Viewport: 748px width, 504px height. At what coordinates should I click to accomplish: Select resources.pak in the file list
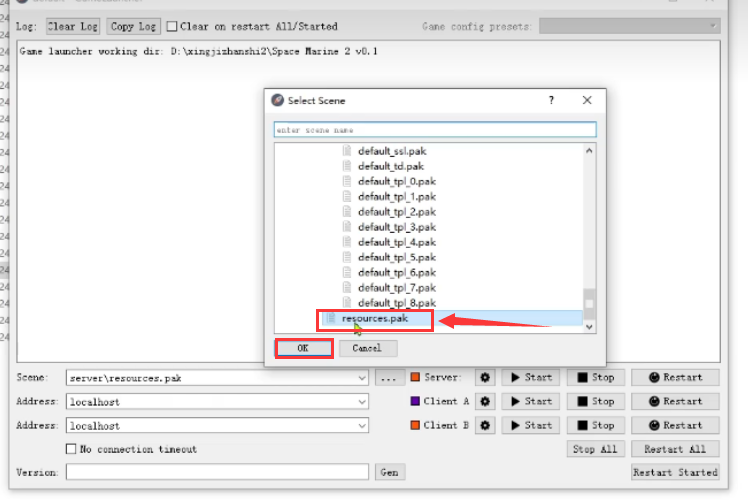click(375, 319)
